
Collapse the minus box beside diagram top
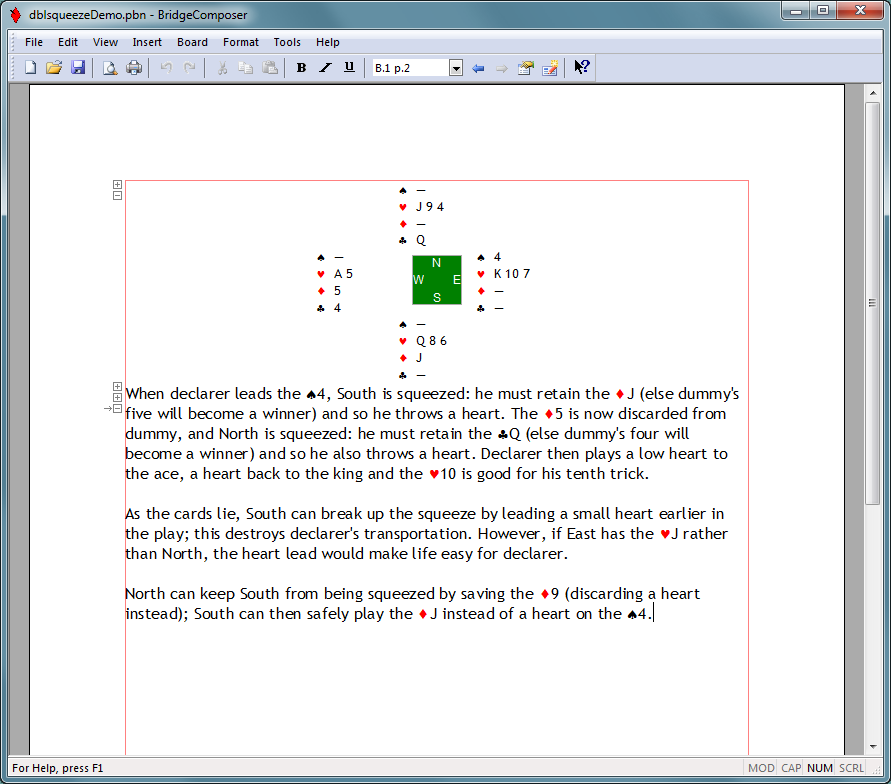117,195
